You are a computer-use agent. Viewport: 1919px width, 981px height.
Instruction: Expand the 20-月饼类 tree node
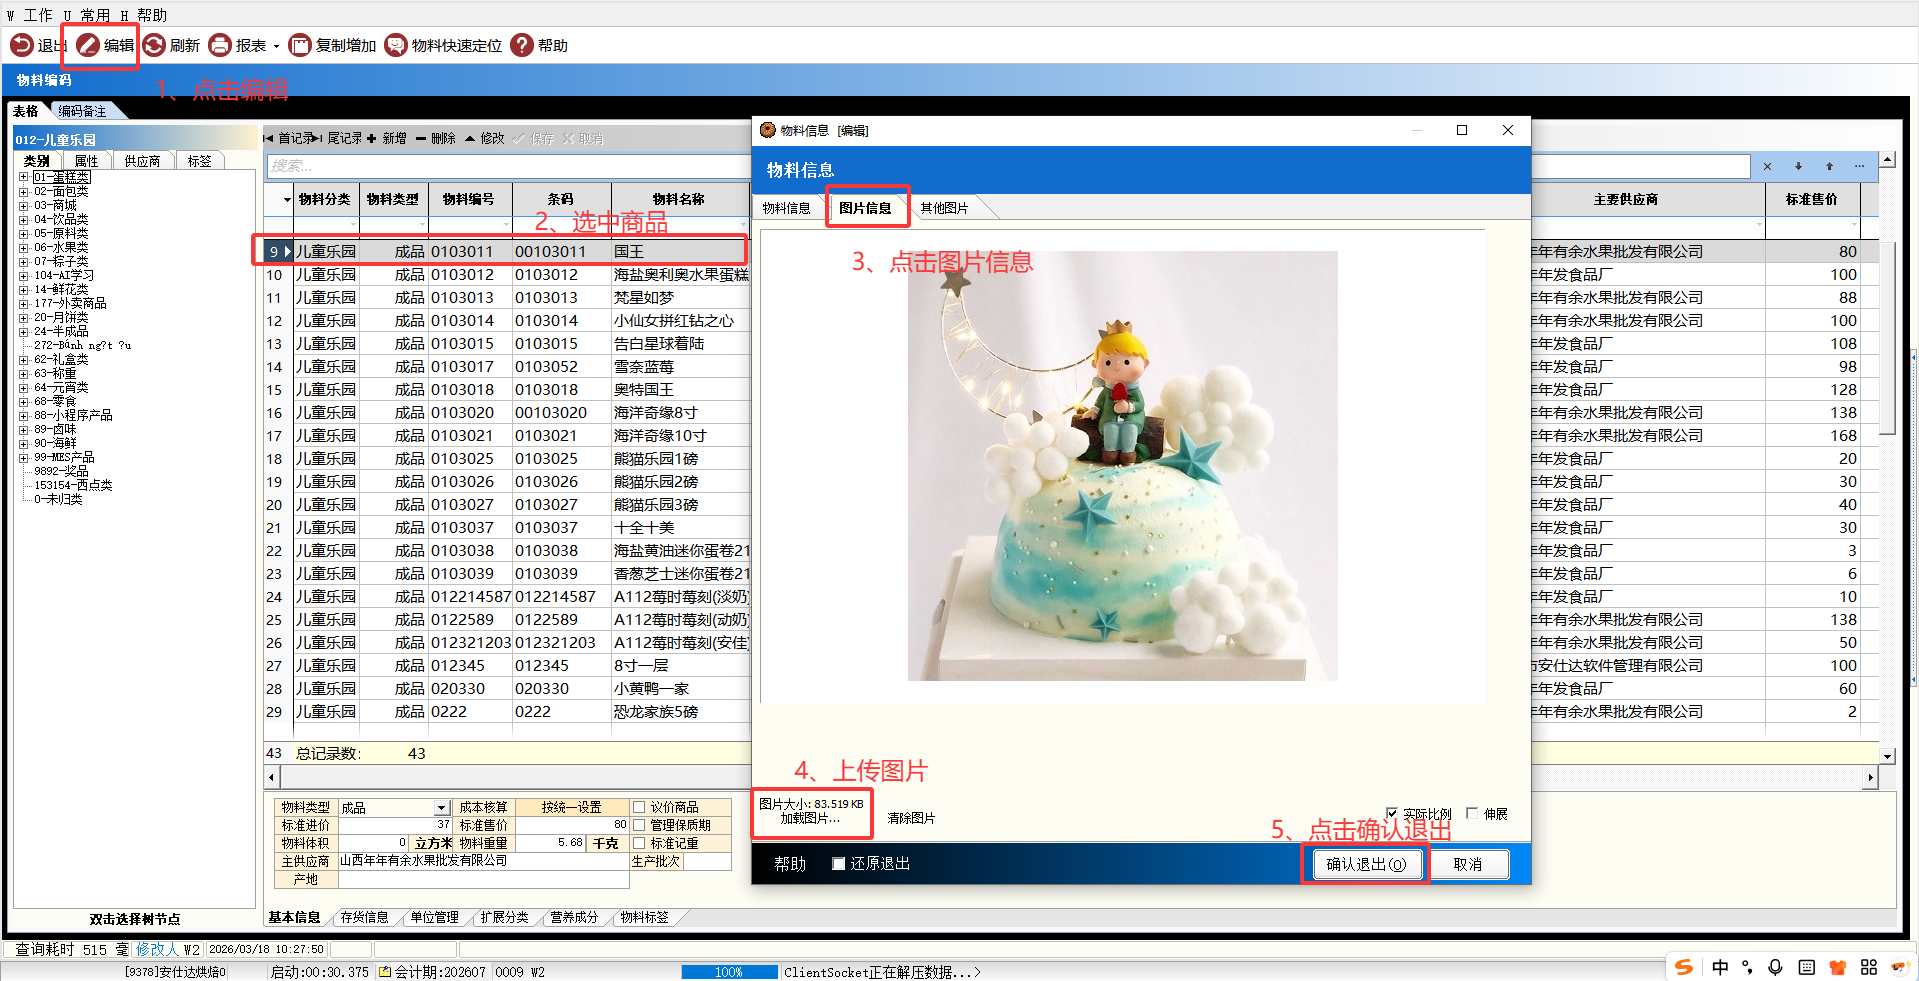(24, 317)
